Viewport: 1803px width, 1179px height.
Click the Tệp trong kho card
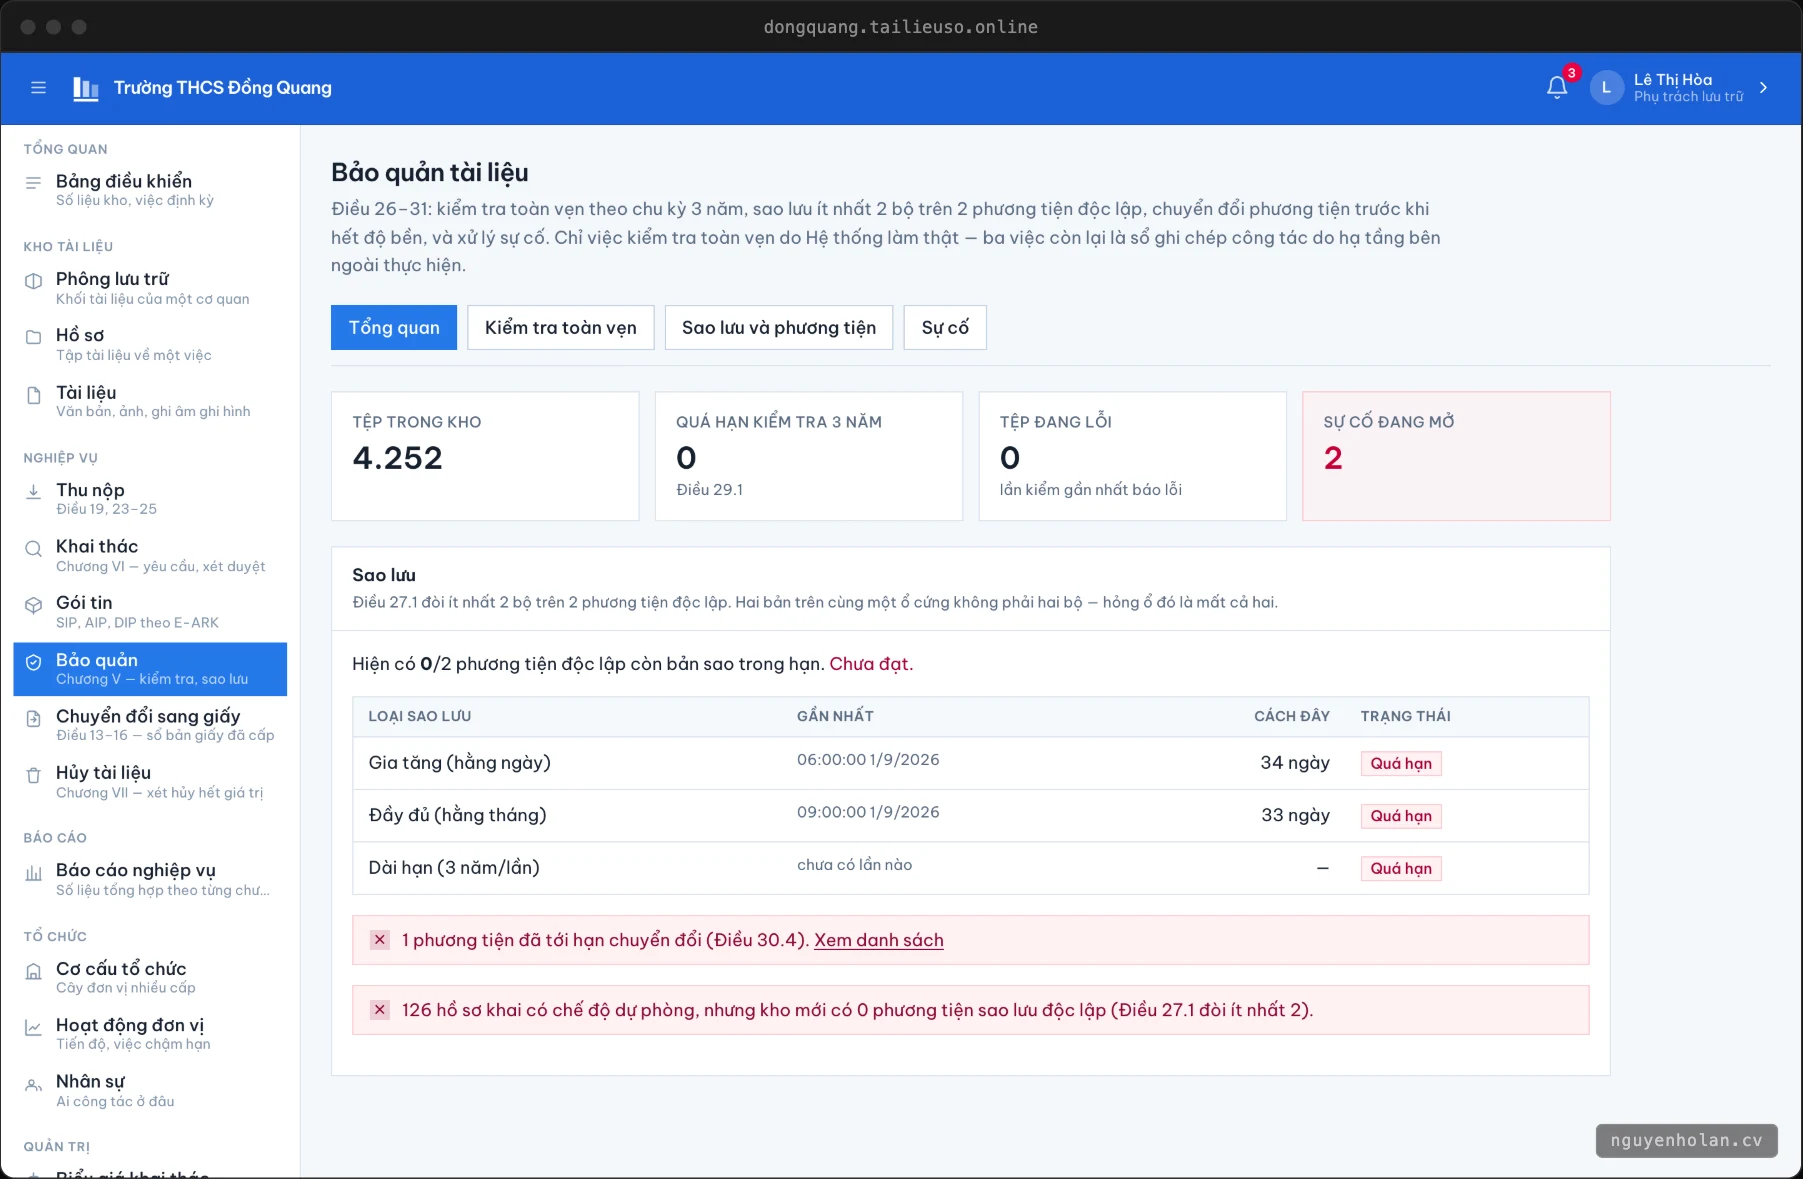(x=485, y=456)
